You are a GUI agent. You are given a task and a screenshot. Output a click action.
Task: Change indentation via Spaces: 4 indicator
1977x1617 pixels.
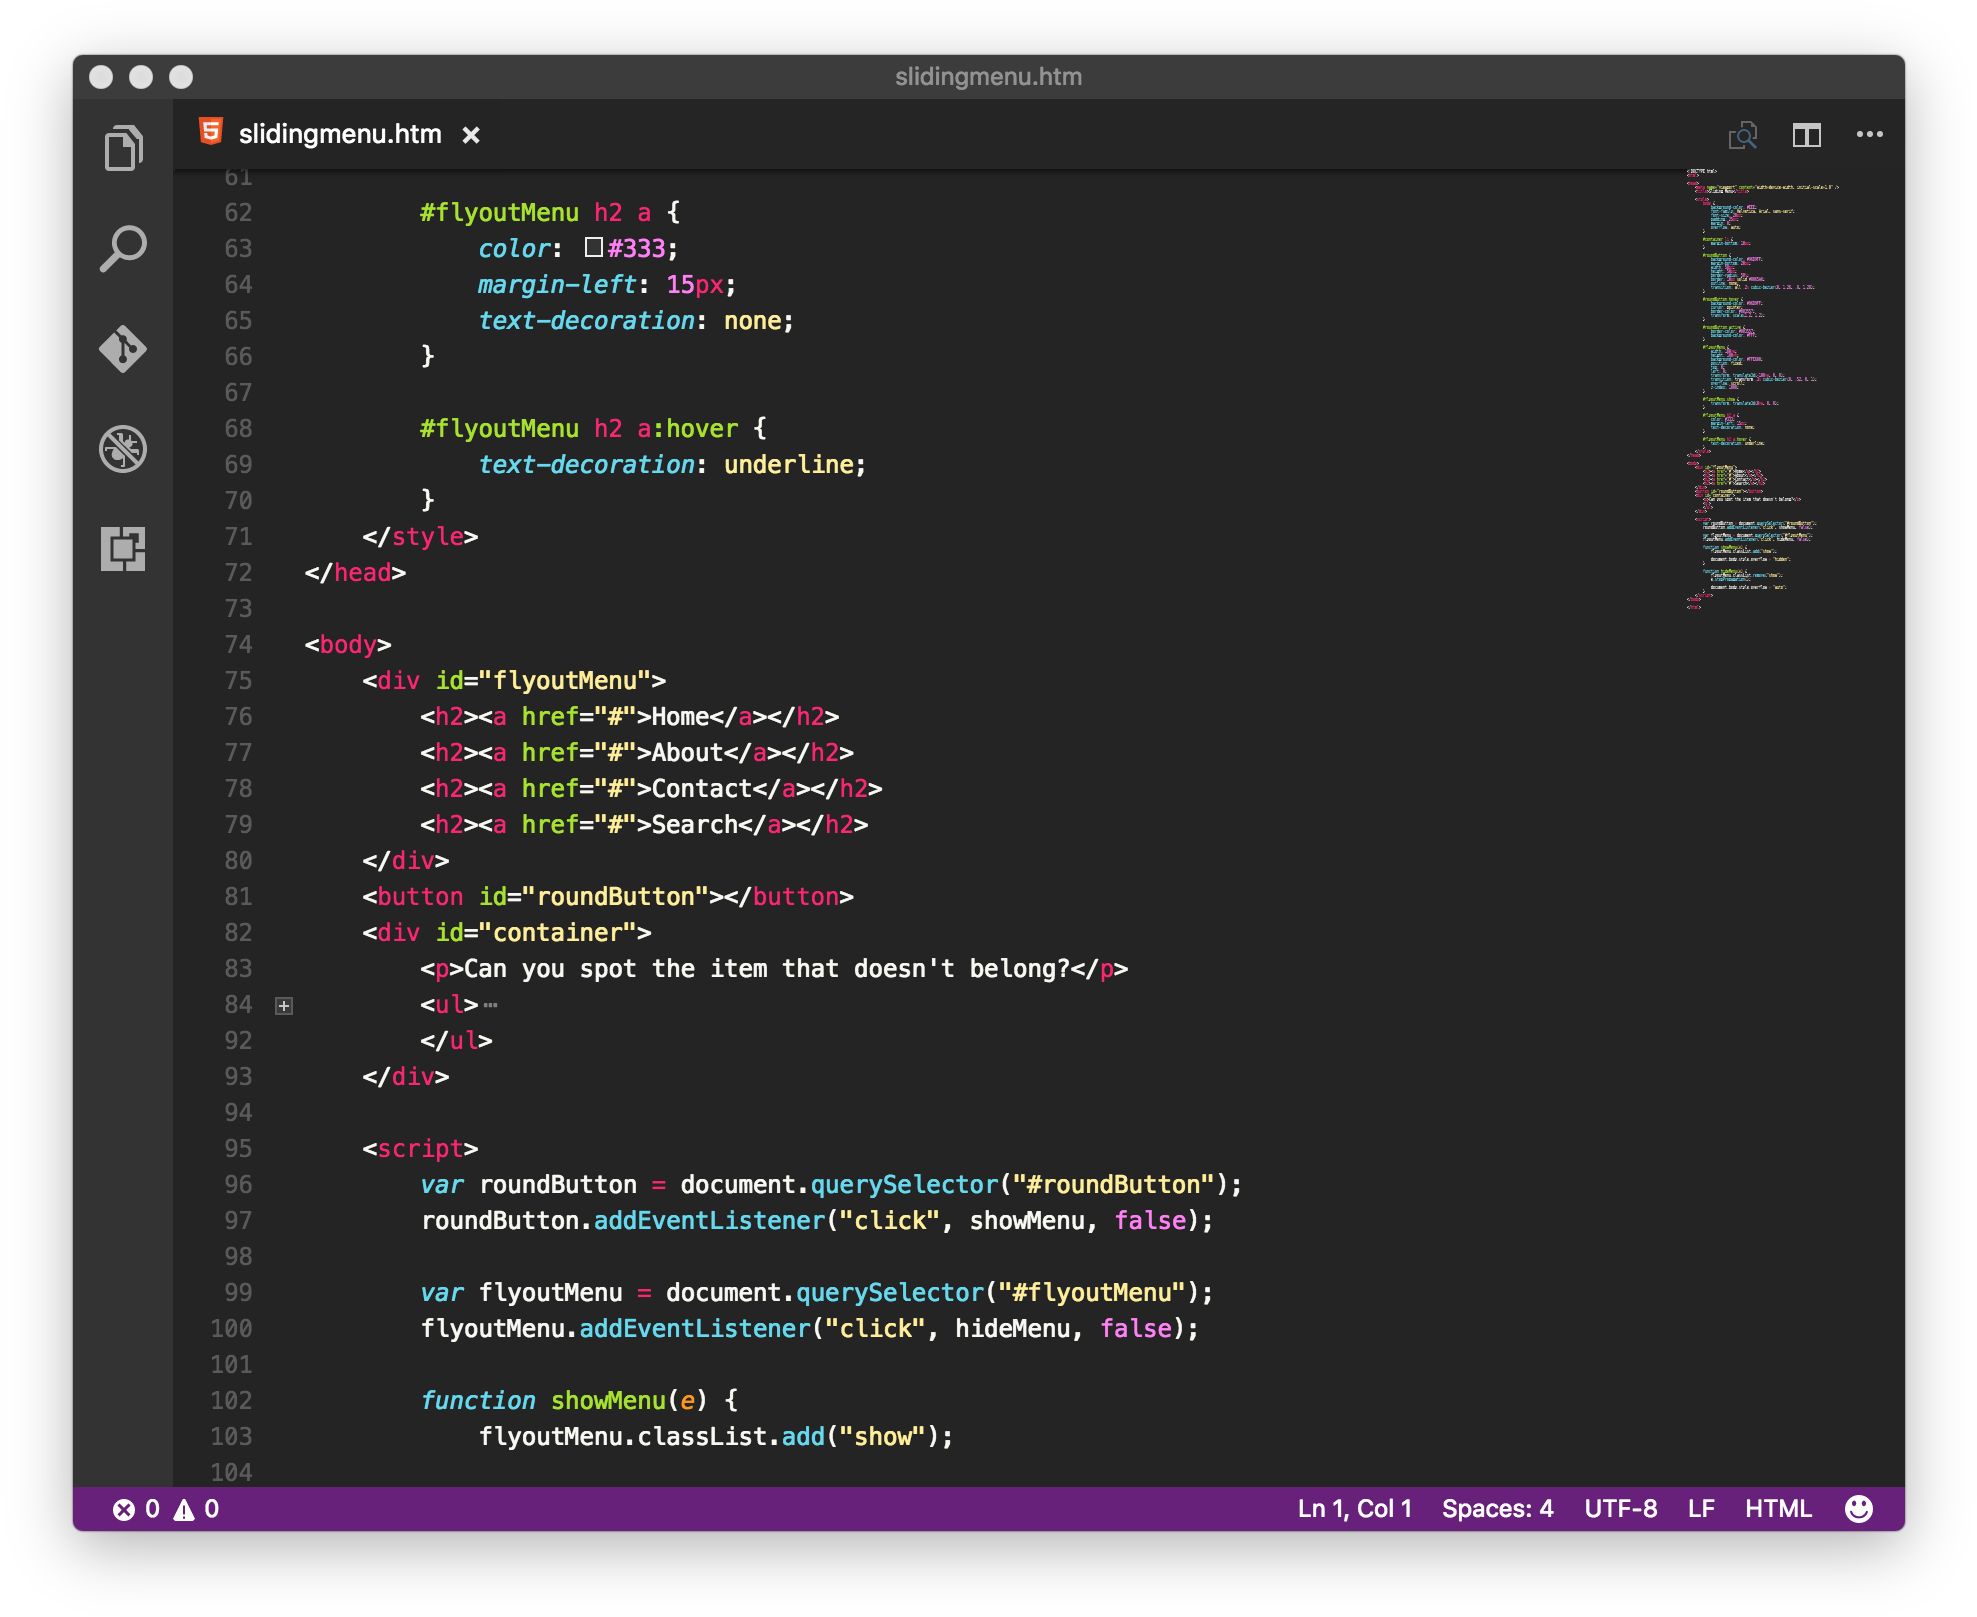pos(1496,1509)
